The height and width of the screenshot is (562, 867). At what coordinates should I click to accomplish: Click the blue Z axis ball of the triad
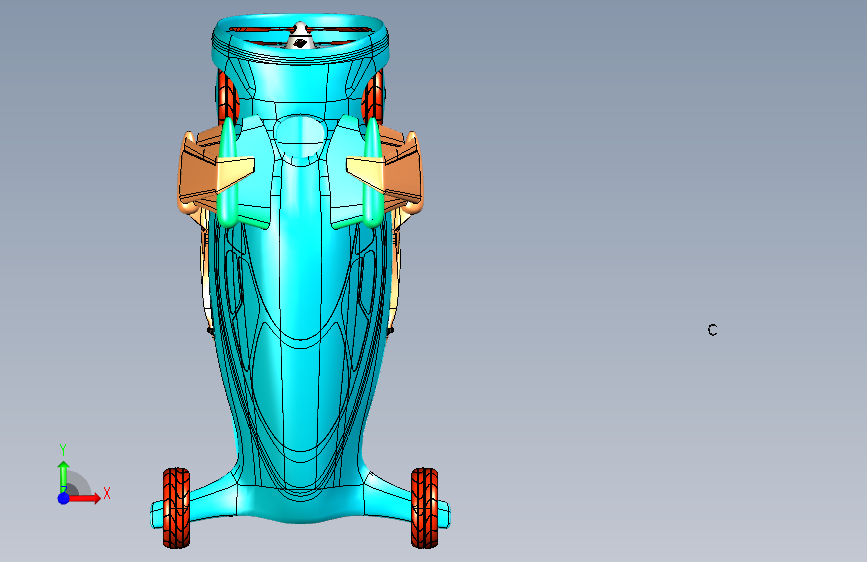tap(64, 498)
